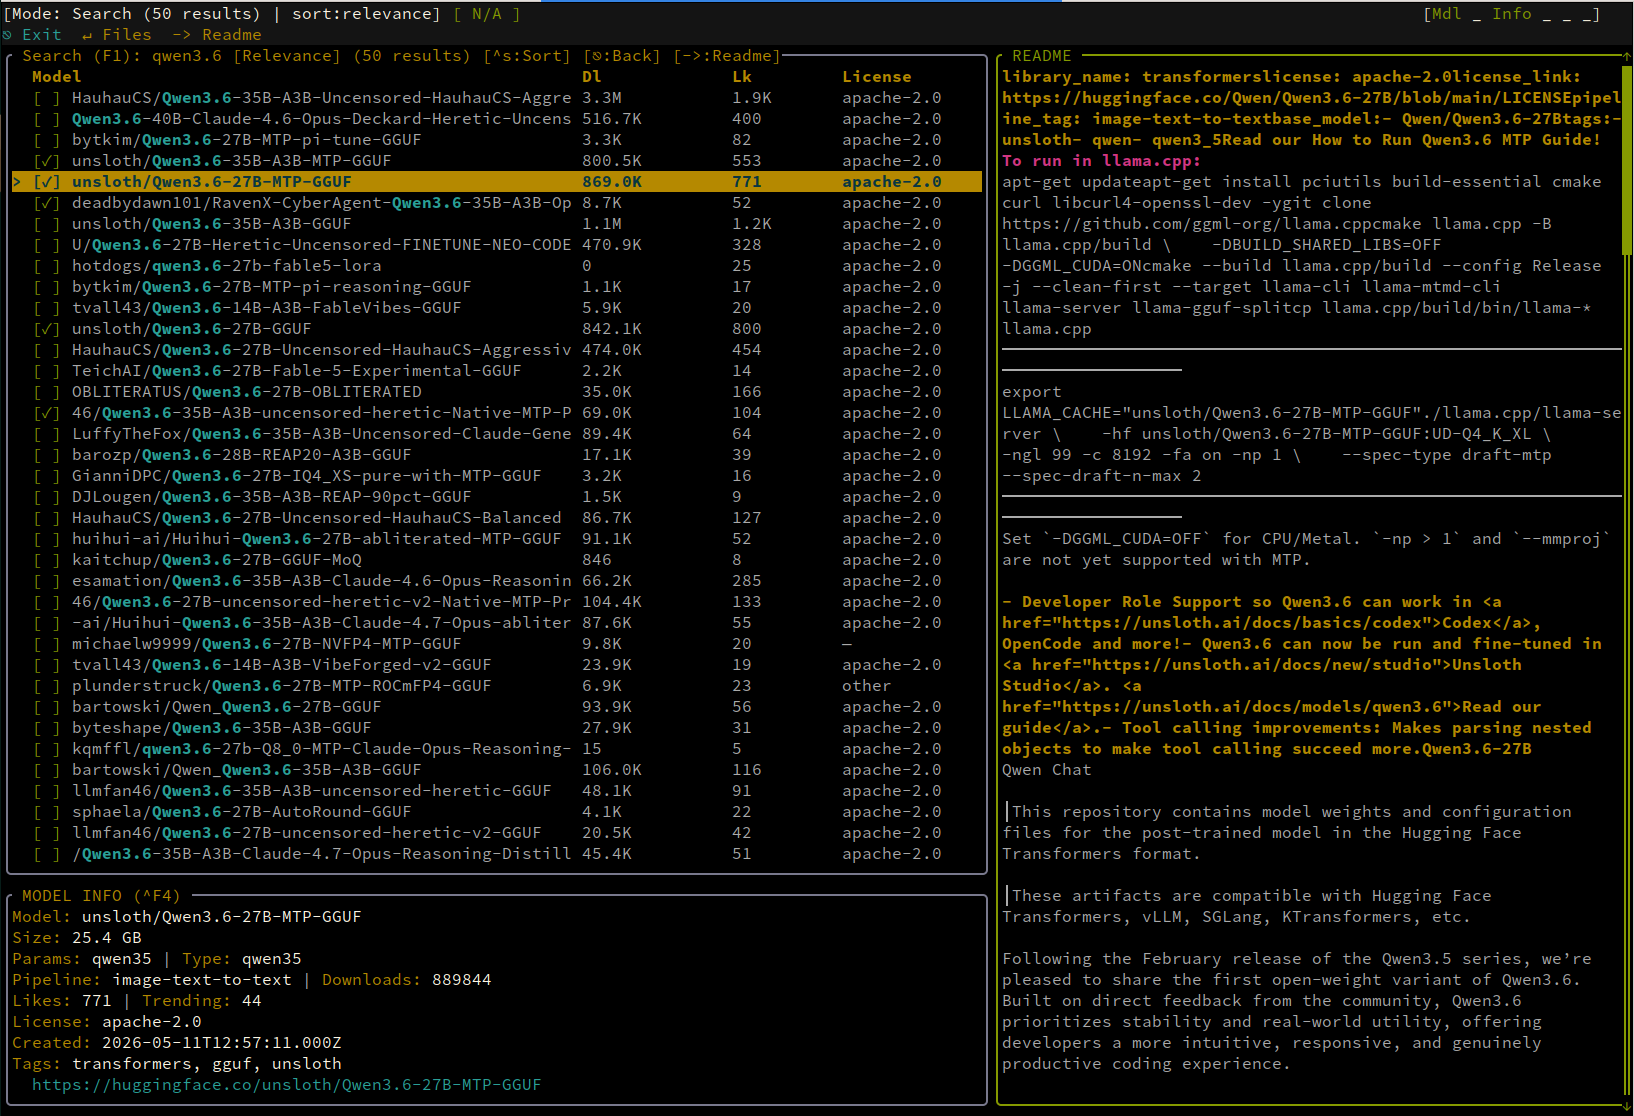Click the Back shortcut label

click(622, 56)
